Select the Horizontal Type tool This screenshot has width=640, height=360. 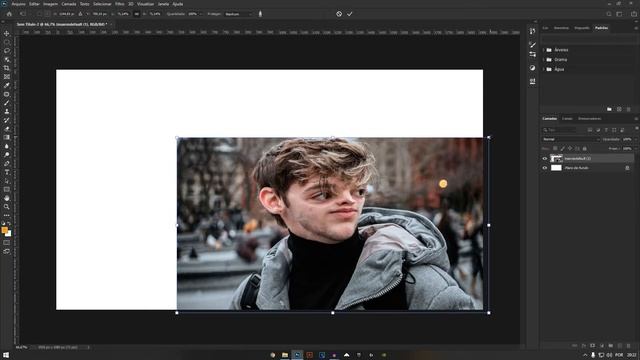click(7, 172)
